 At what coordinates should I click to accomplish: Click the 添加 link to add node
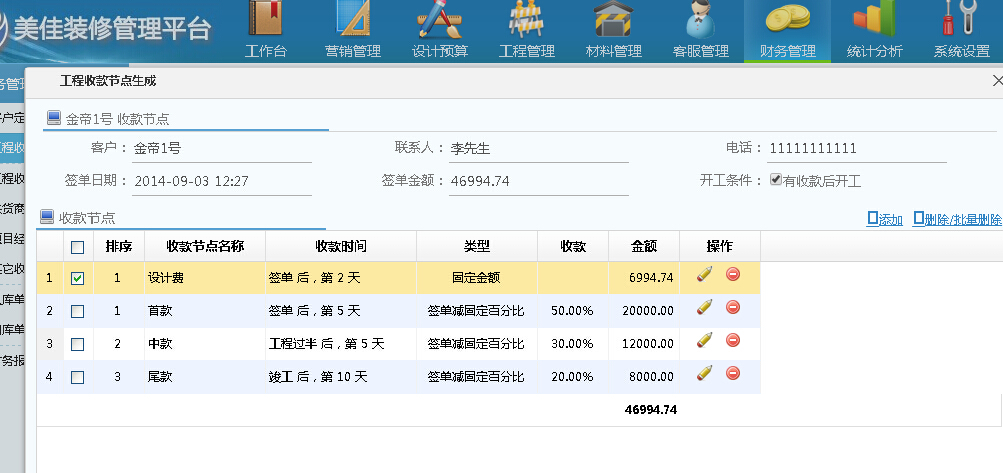885,219
